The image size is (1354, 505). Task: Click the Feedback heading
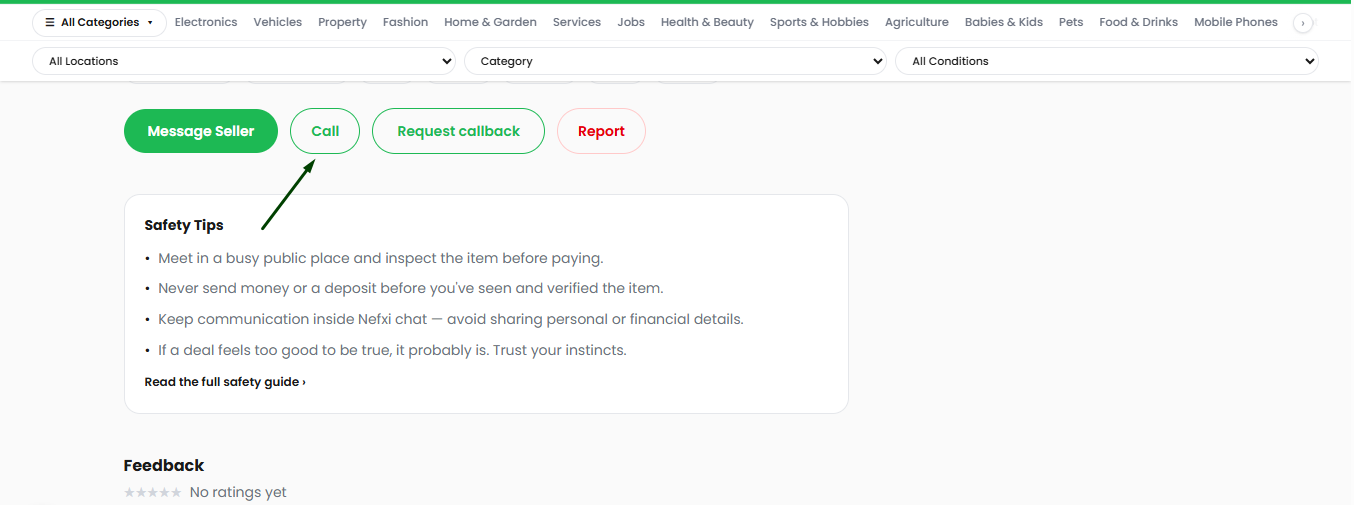click(x=164, y=465)
